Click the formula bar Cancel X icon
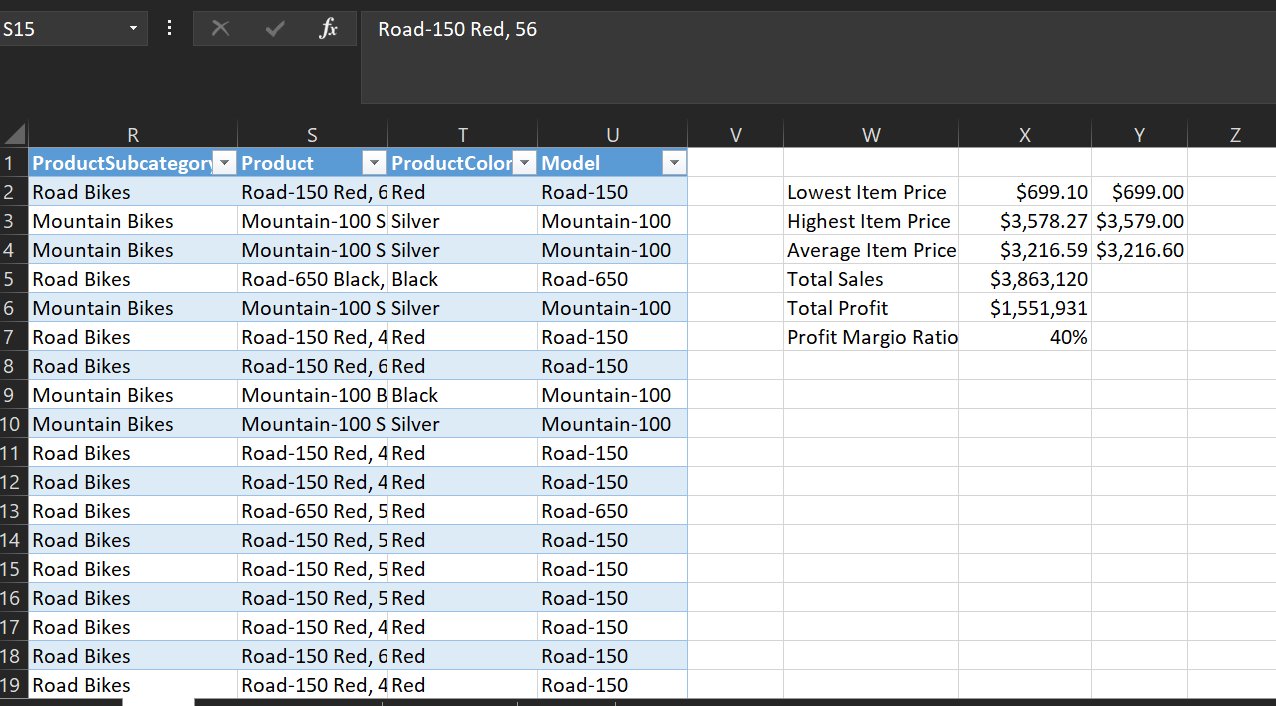 pyautogui.click(x=221, y=29)
